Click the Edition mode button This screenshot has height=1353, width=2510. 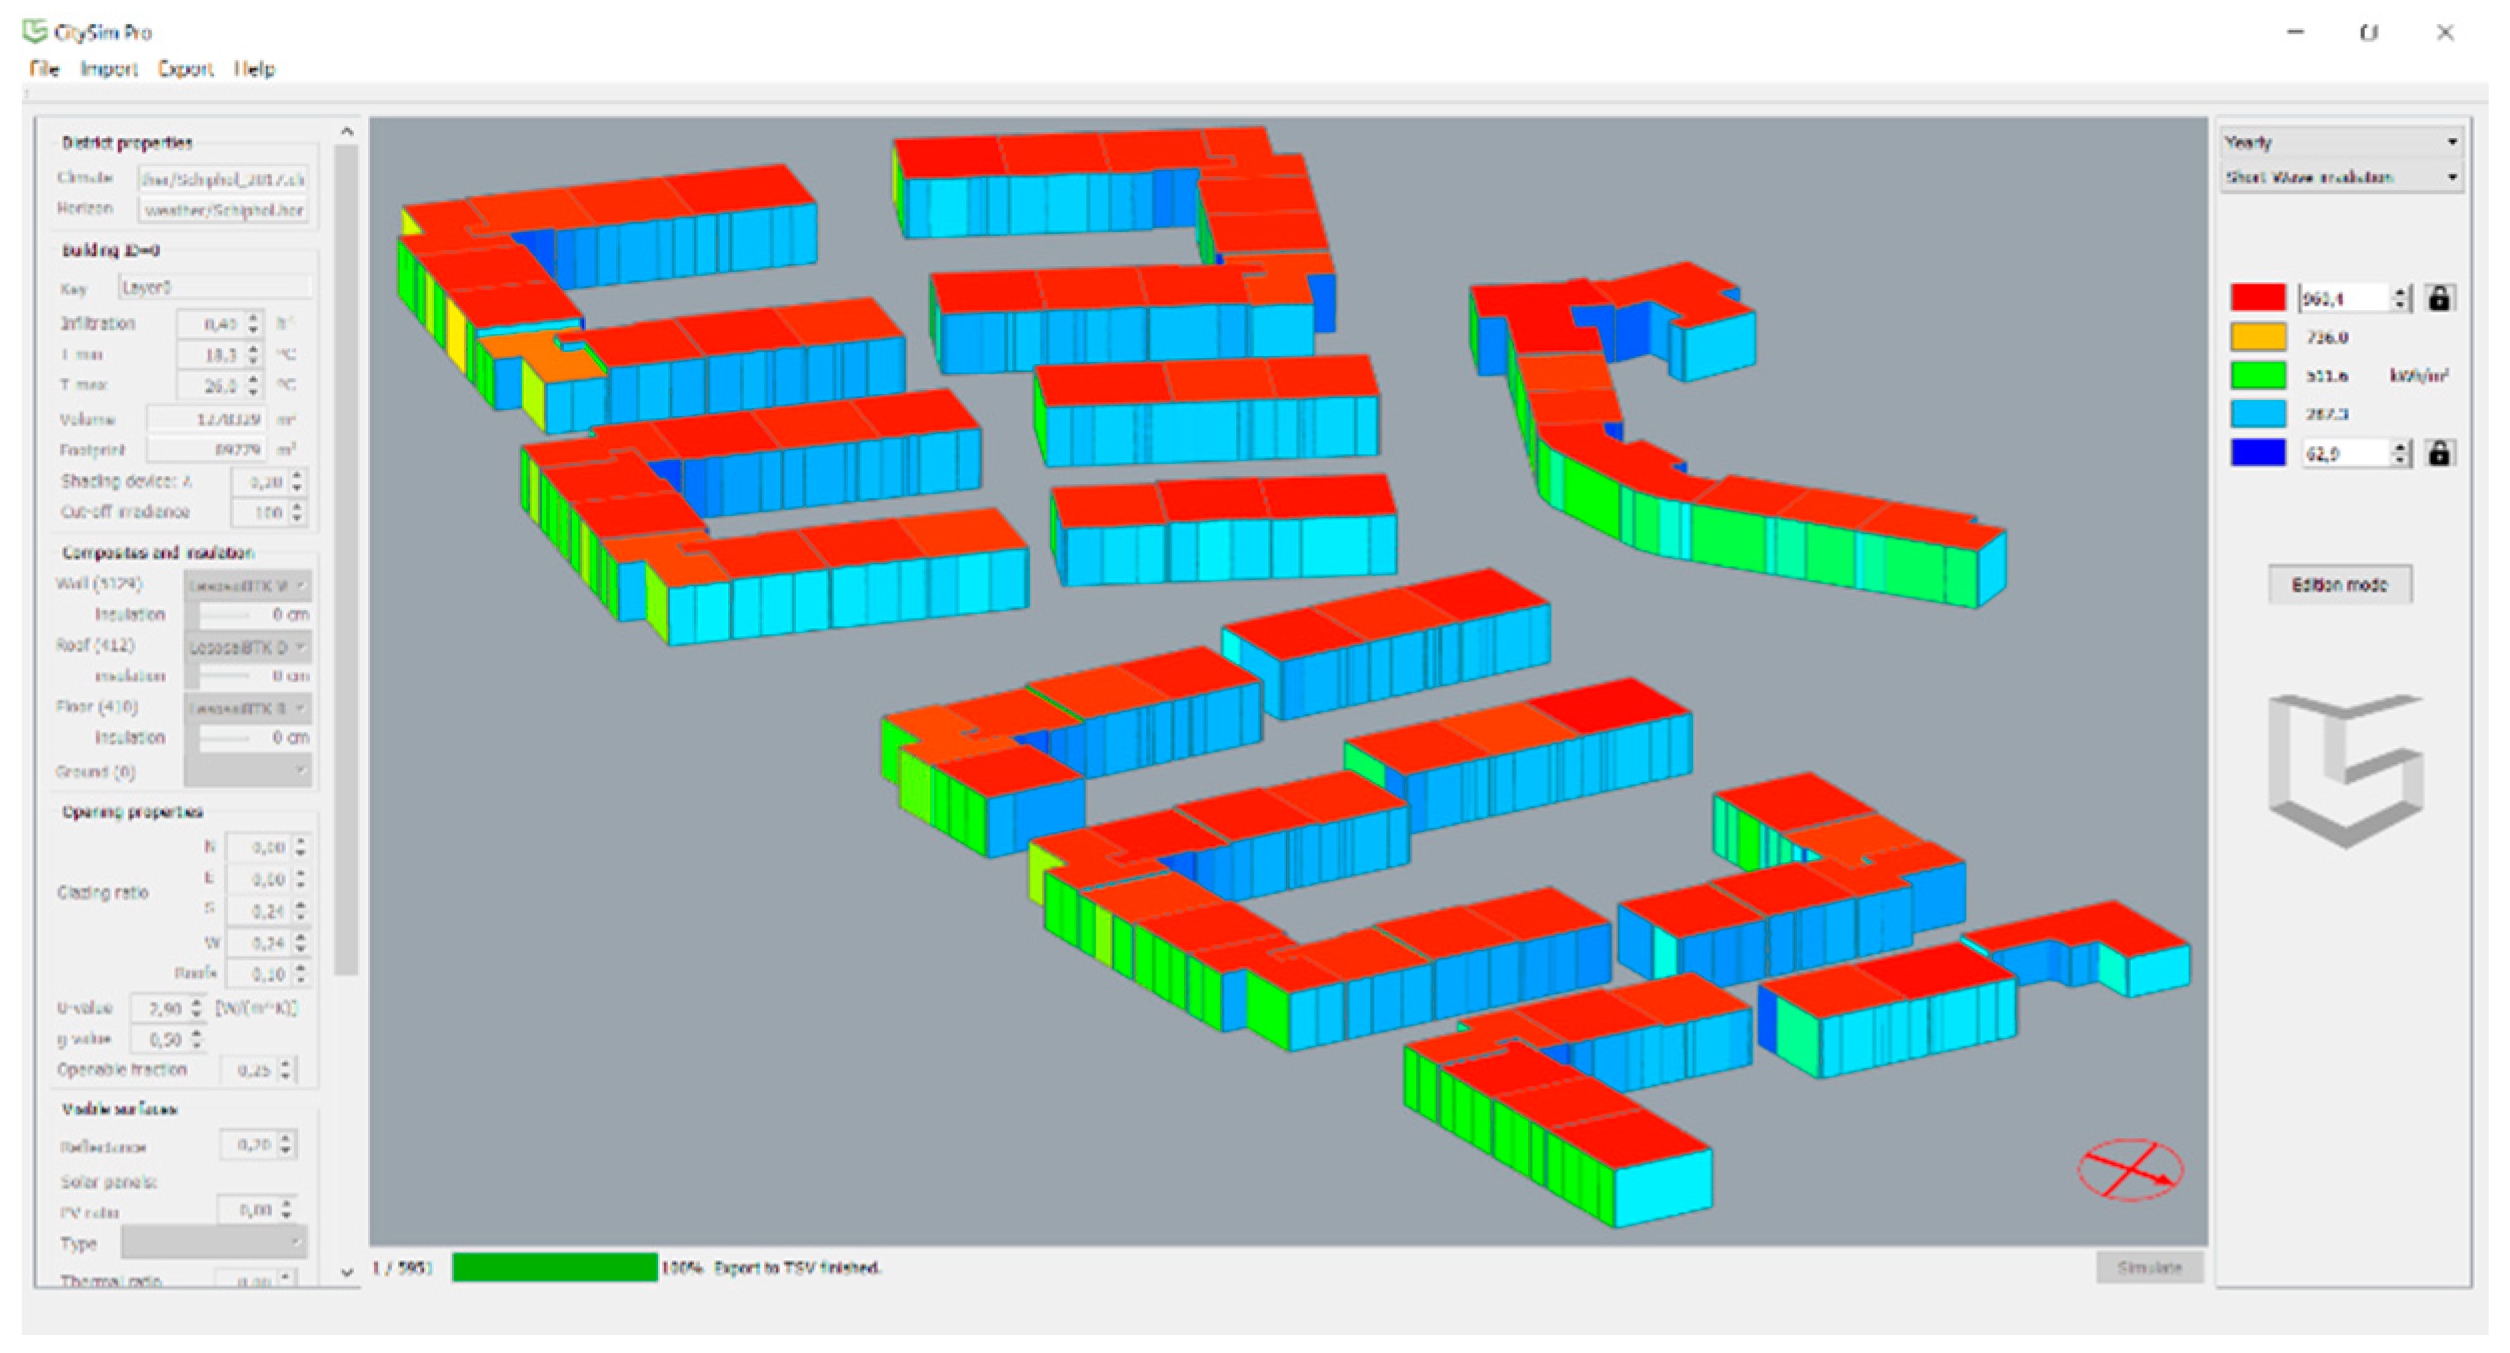2339,585
